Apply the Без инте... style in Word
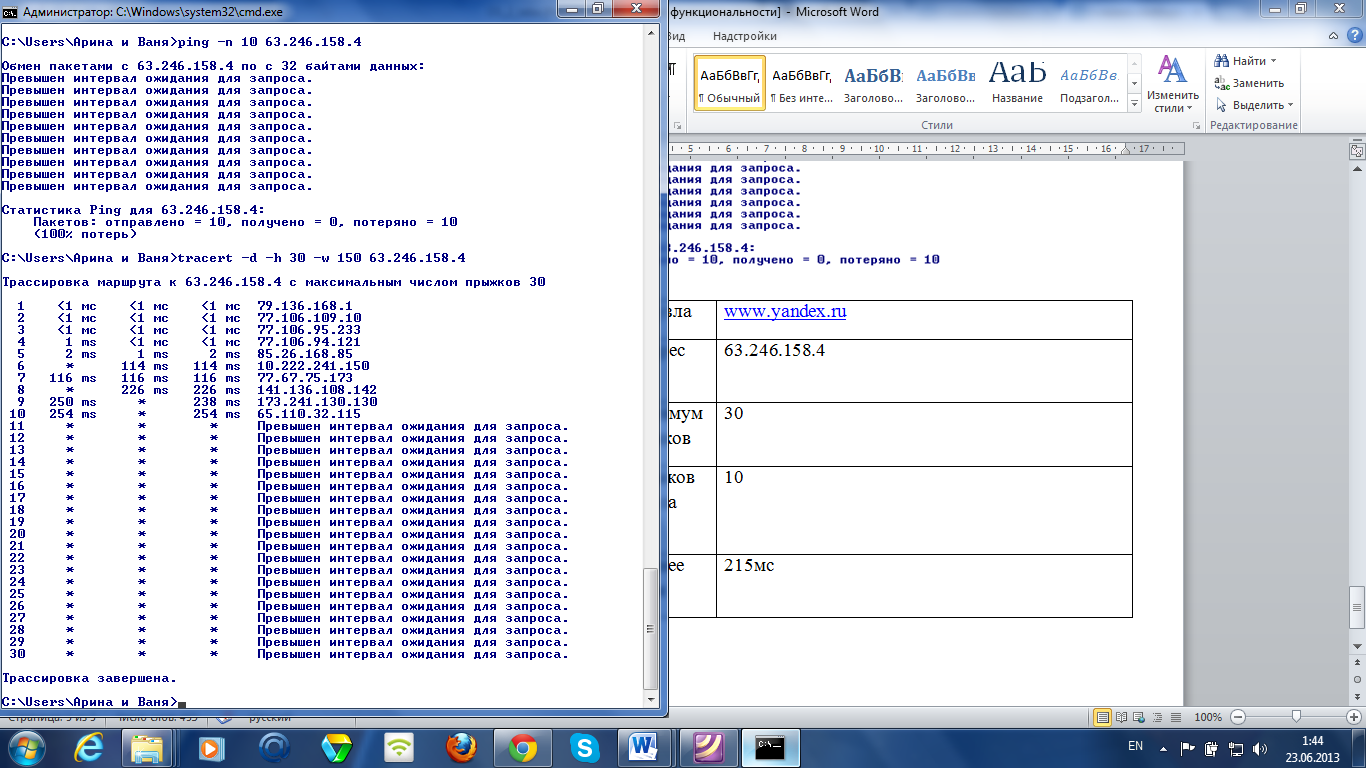The height and width of the screenshot is (768, 1366). coord(802,83)
